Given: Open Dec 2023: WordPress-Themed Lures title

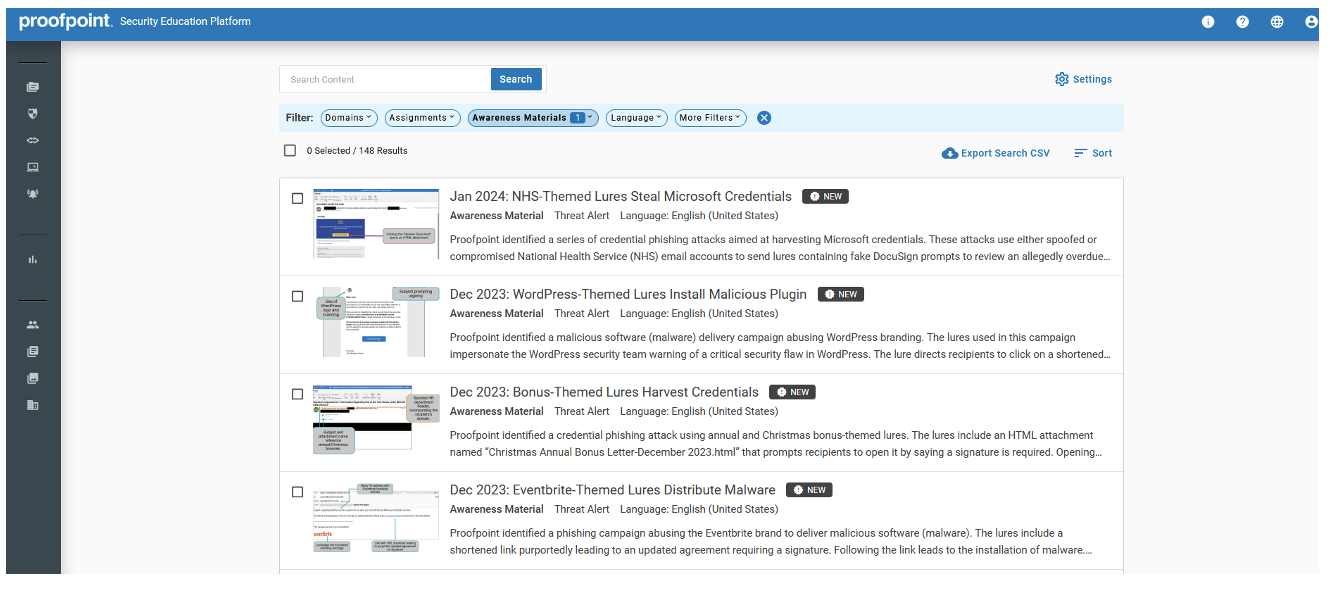Looking at the screenshot, I should (628, 294).
